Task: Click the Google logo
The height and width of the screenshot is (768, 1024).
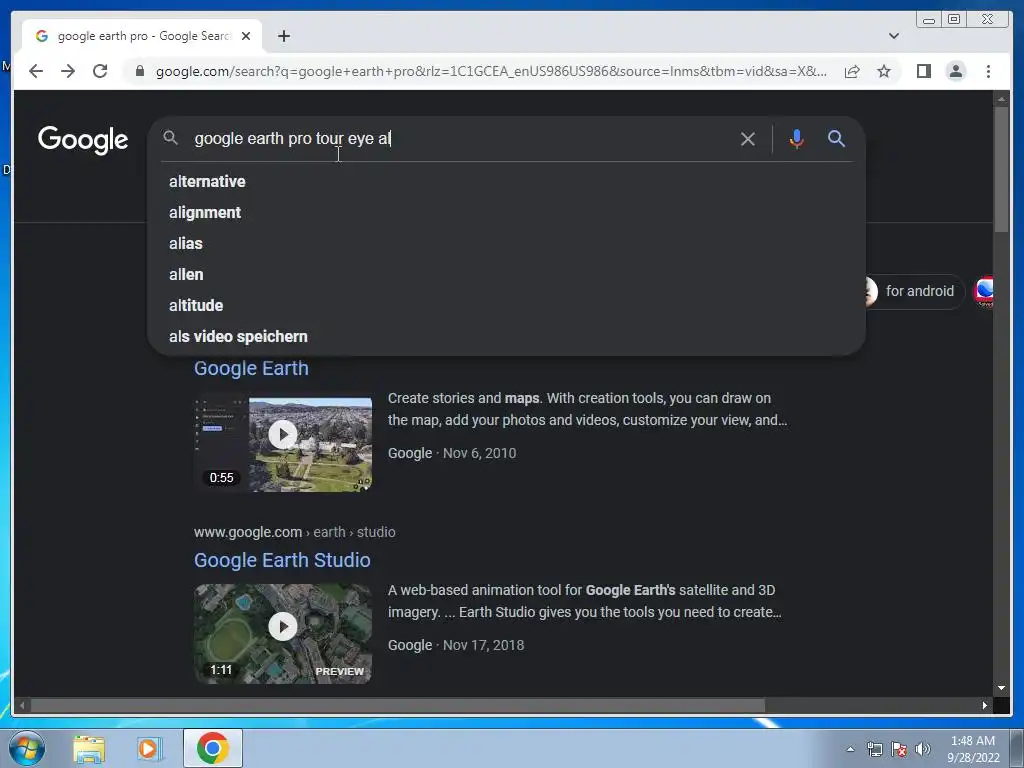Action: click(83, 139)
